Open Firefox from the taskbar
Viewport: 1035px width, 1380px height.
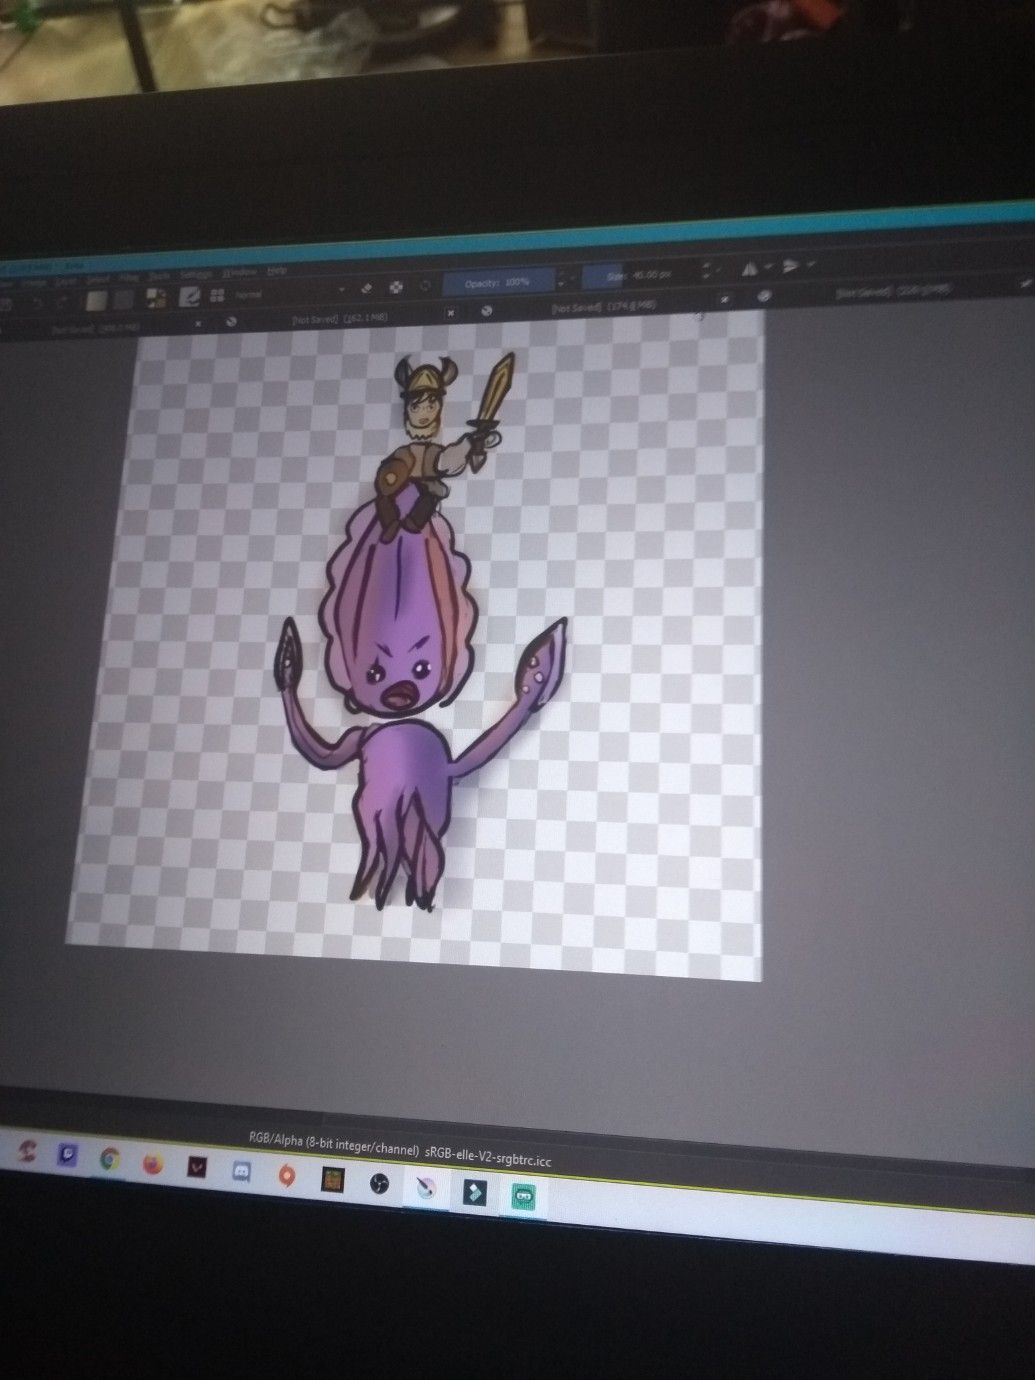153,1163
